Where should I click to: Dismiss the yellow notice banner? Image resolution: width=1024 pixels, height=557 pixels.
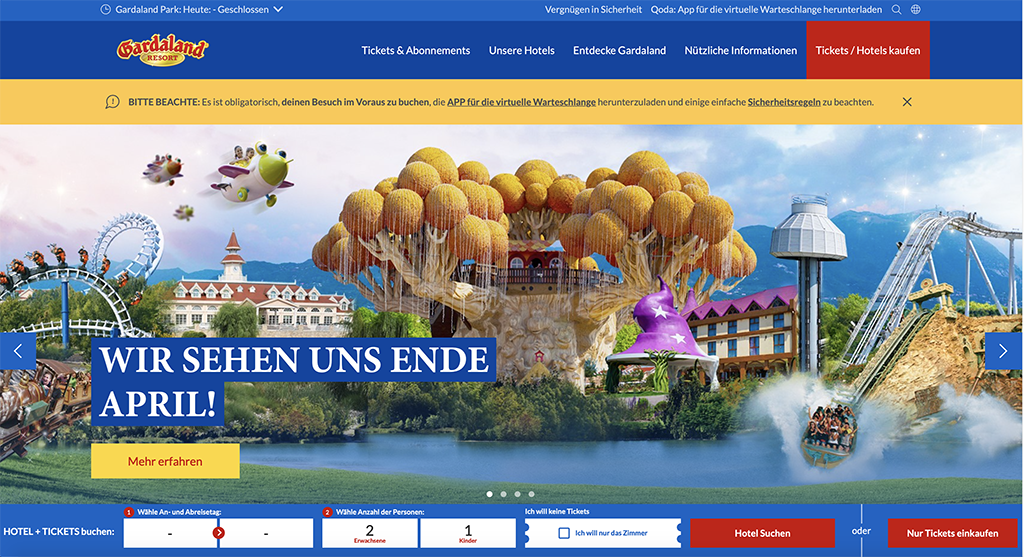907,102
